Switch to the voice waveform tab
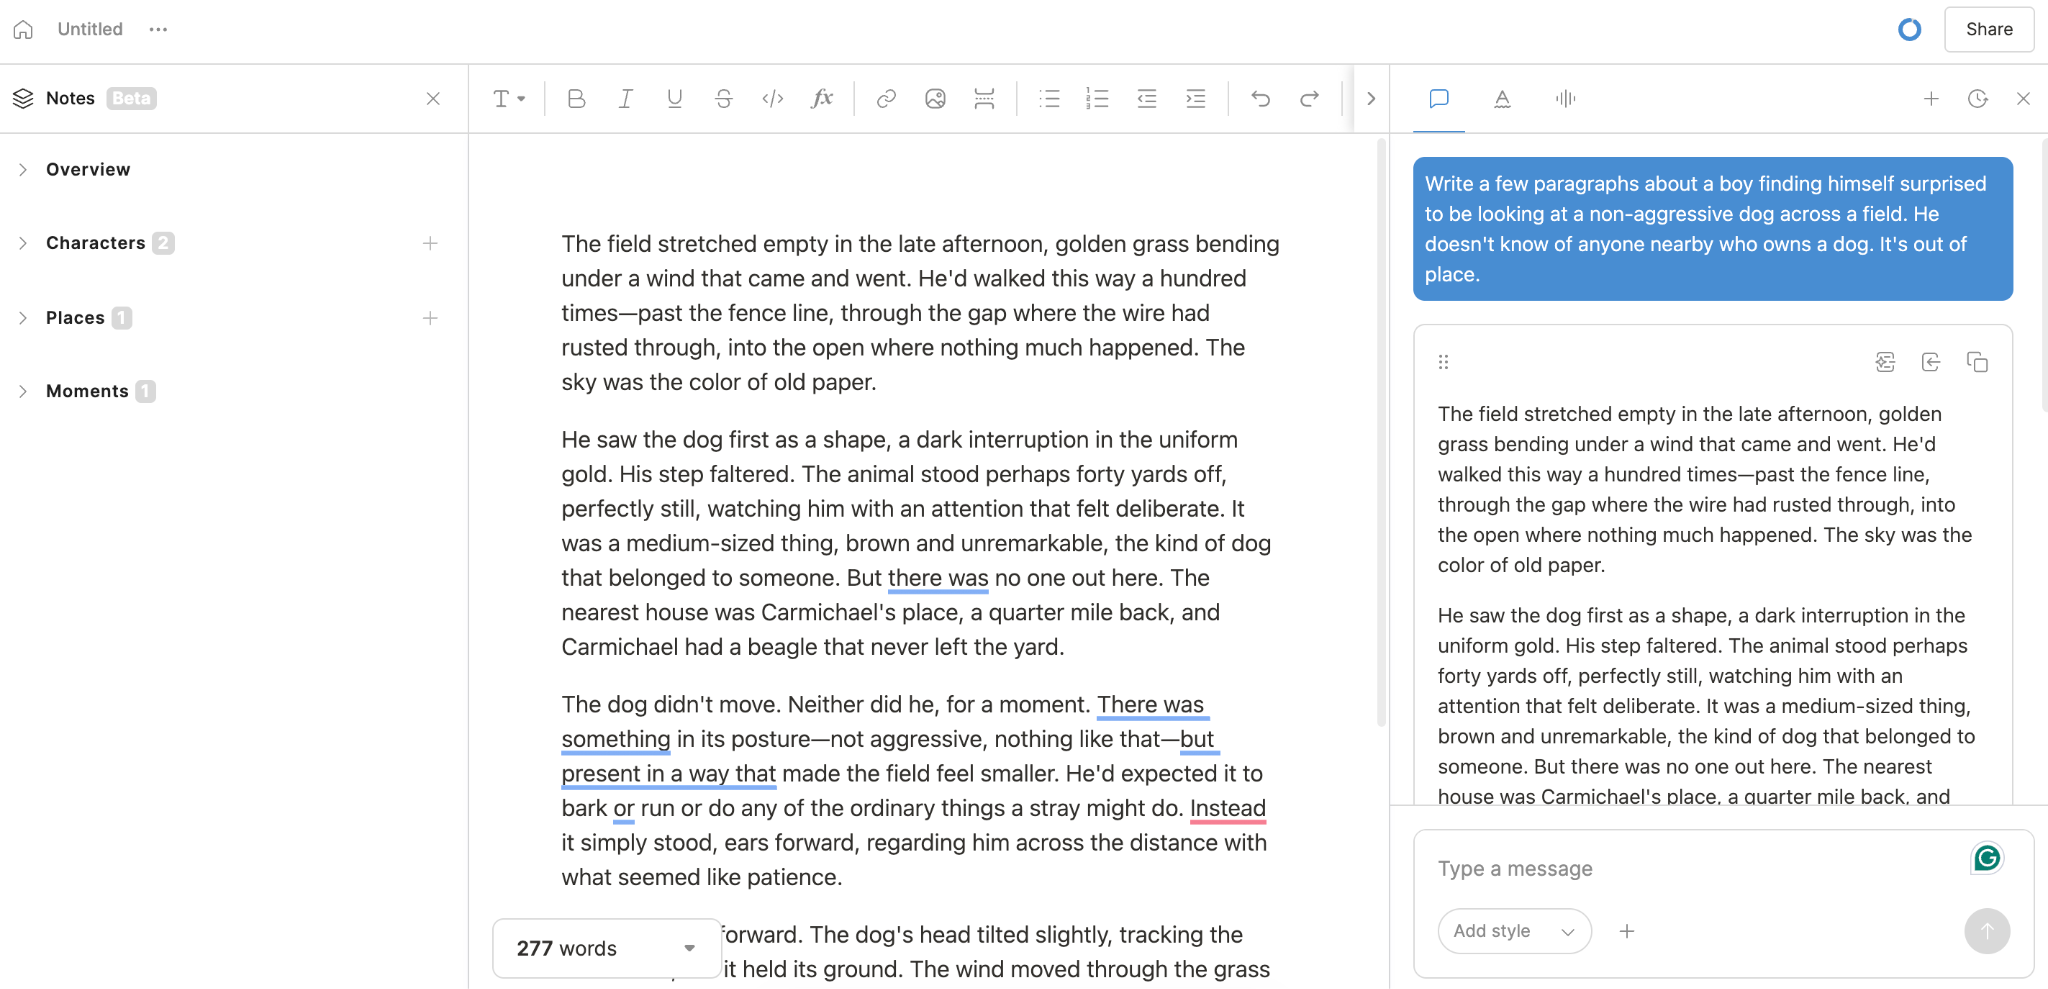This screenshot has width=2048, height=989. [1565, 98]
